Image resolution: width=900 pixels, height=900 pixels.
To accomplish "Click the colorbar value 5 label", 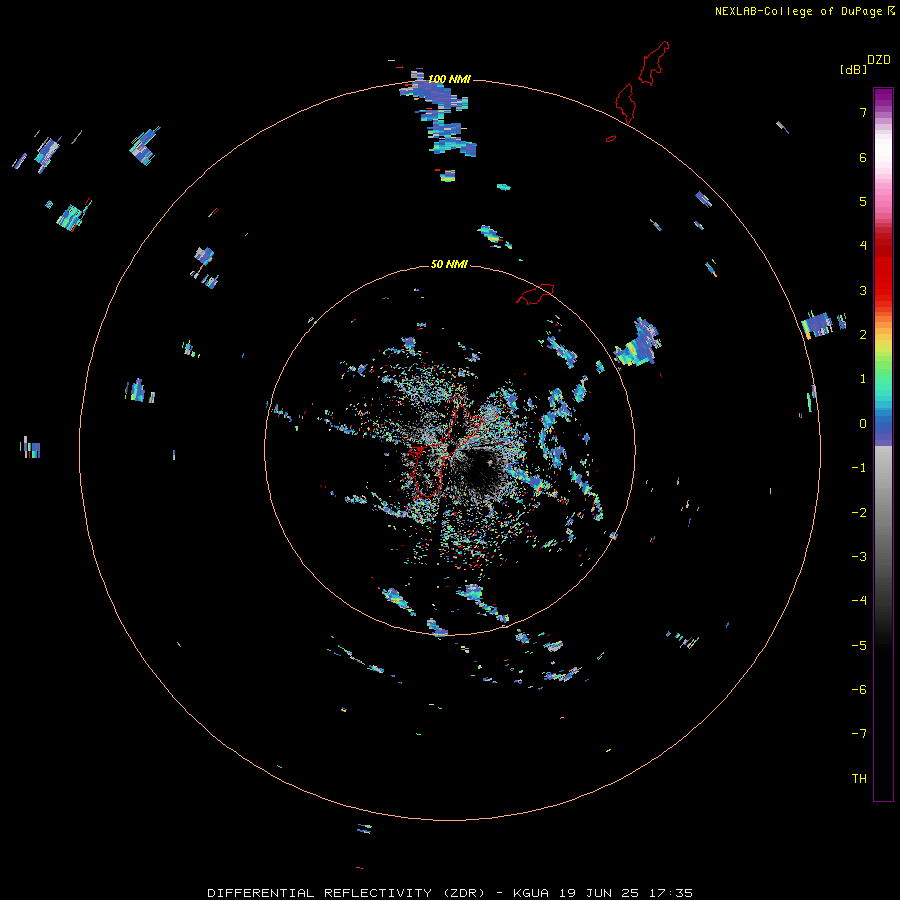I will 863,201.
